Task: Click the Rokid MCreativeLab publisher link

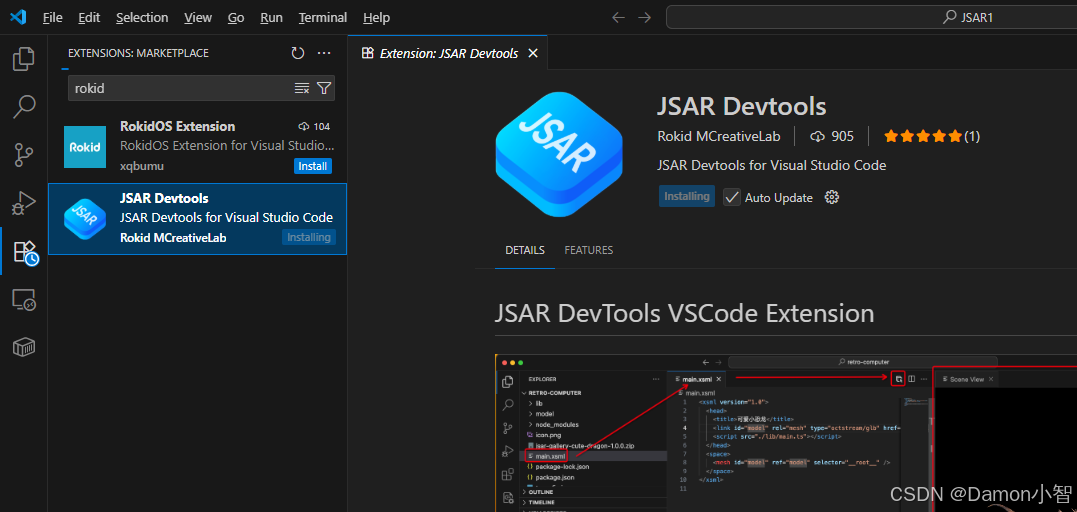Action: pyautogui.click(x=718, y=137)
